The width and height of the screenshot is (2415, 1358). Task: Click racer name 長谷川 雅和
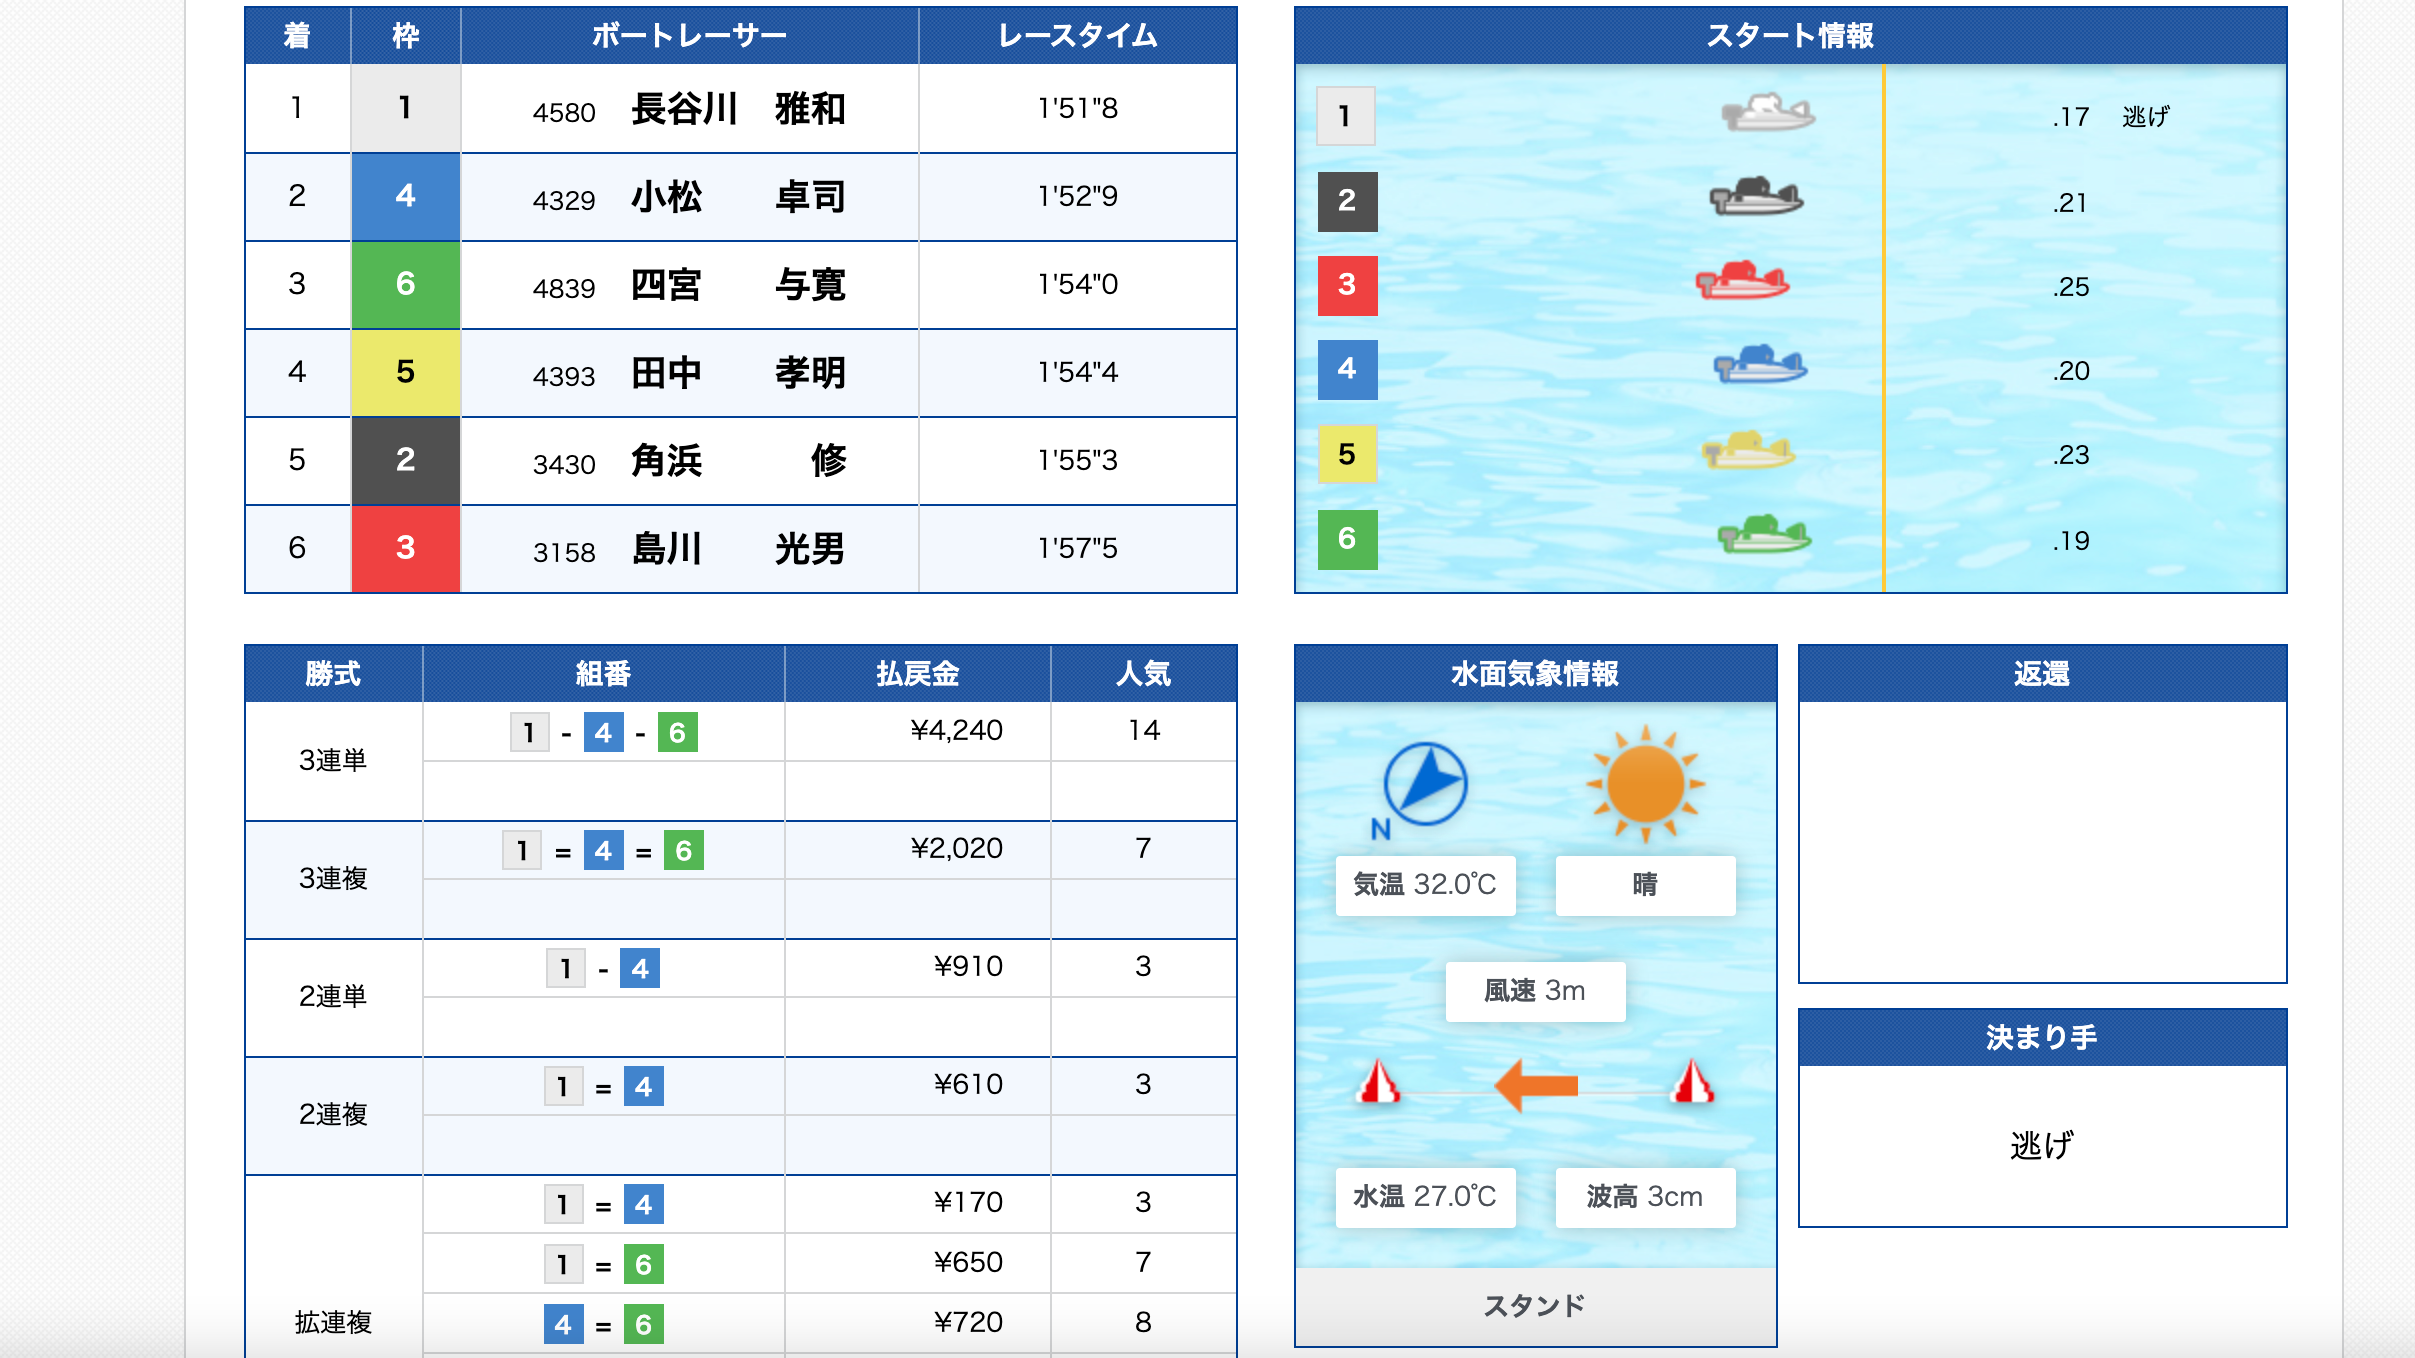point(738,108)
